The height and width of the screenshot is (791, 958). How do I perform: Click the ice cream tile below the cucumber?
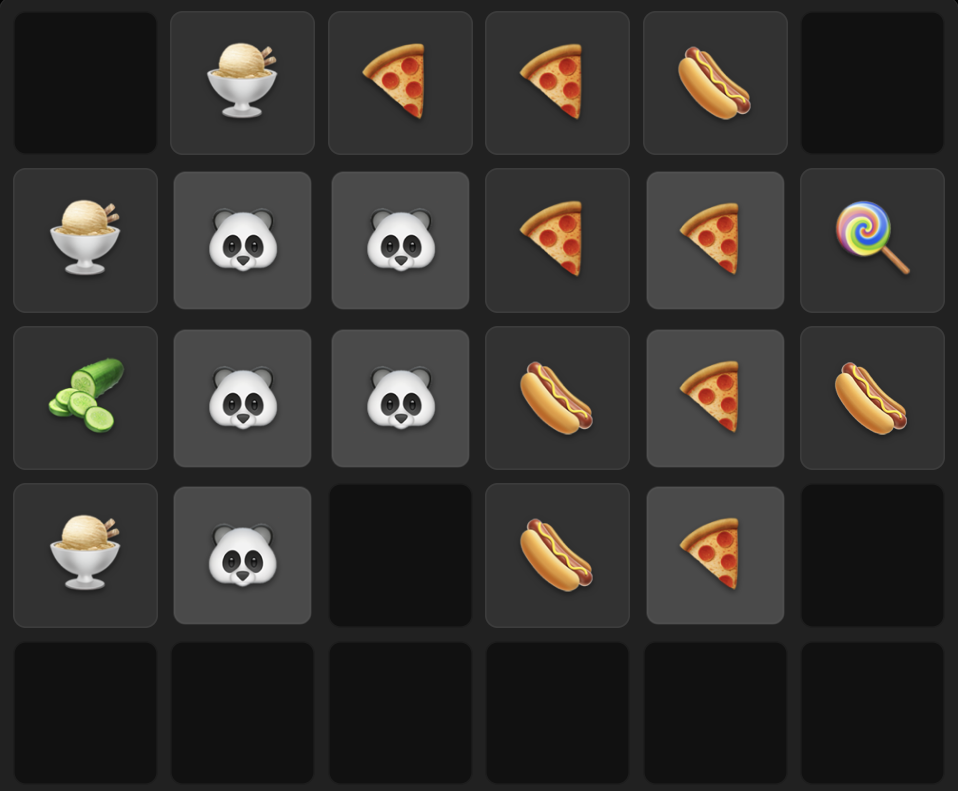point(86,555)
